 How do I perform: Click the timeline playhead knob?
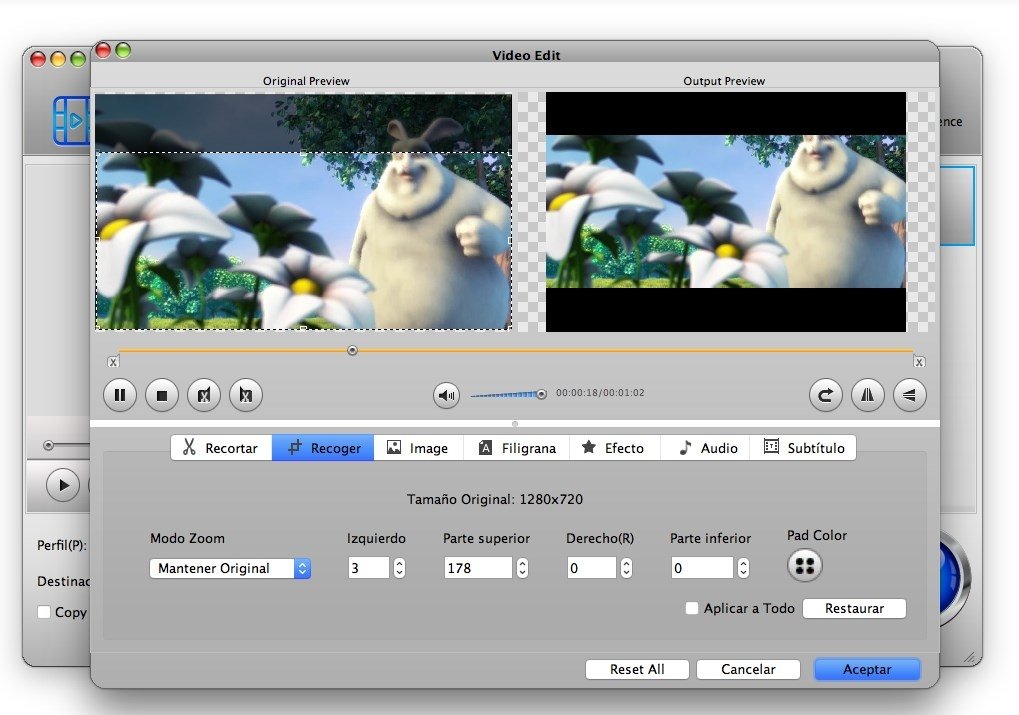coord(352,350)
